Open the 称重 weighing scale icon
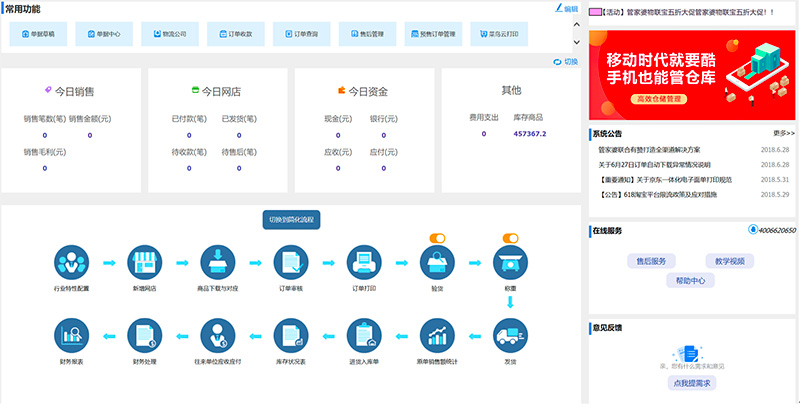Screen dimensions: 800x408 510,263
